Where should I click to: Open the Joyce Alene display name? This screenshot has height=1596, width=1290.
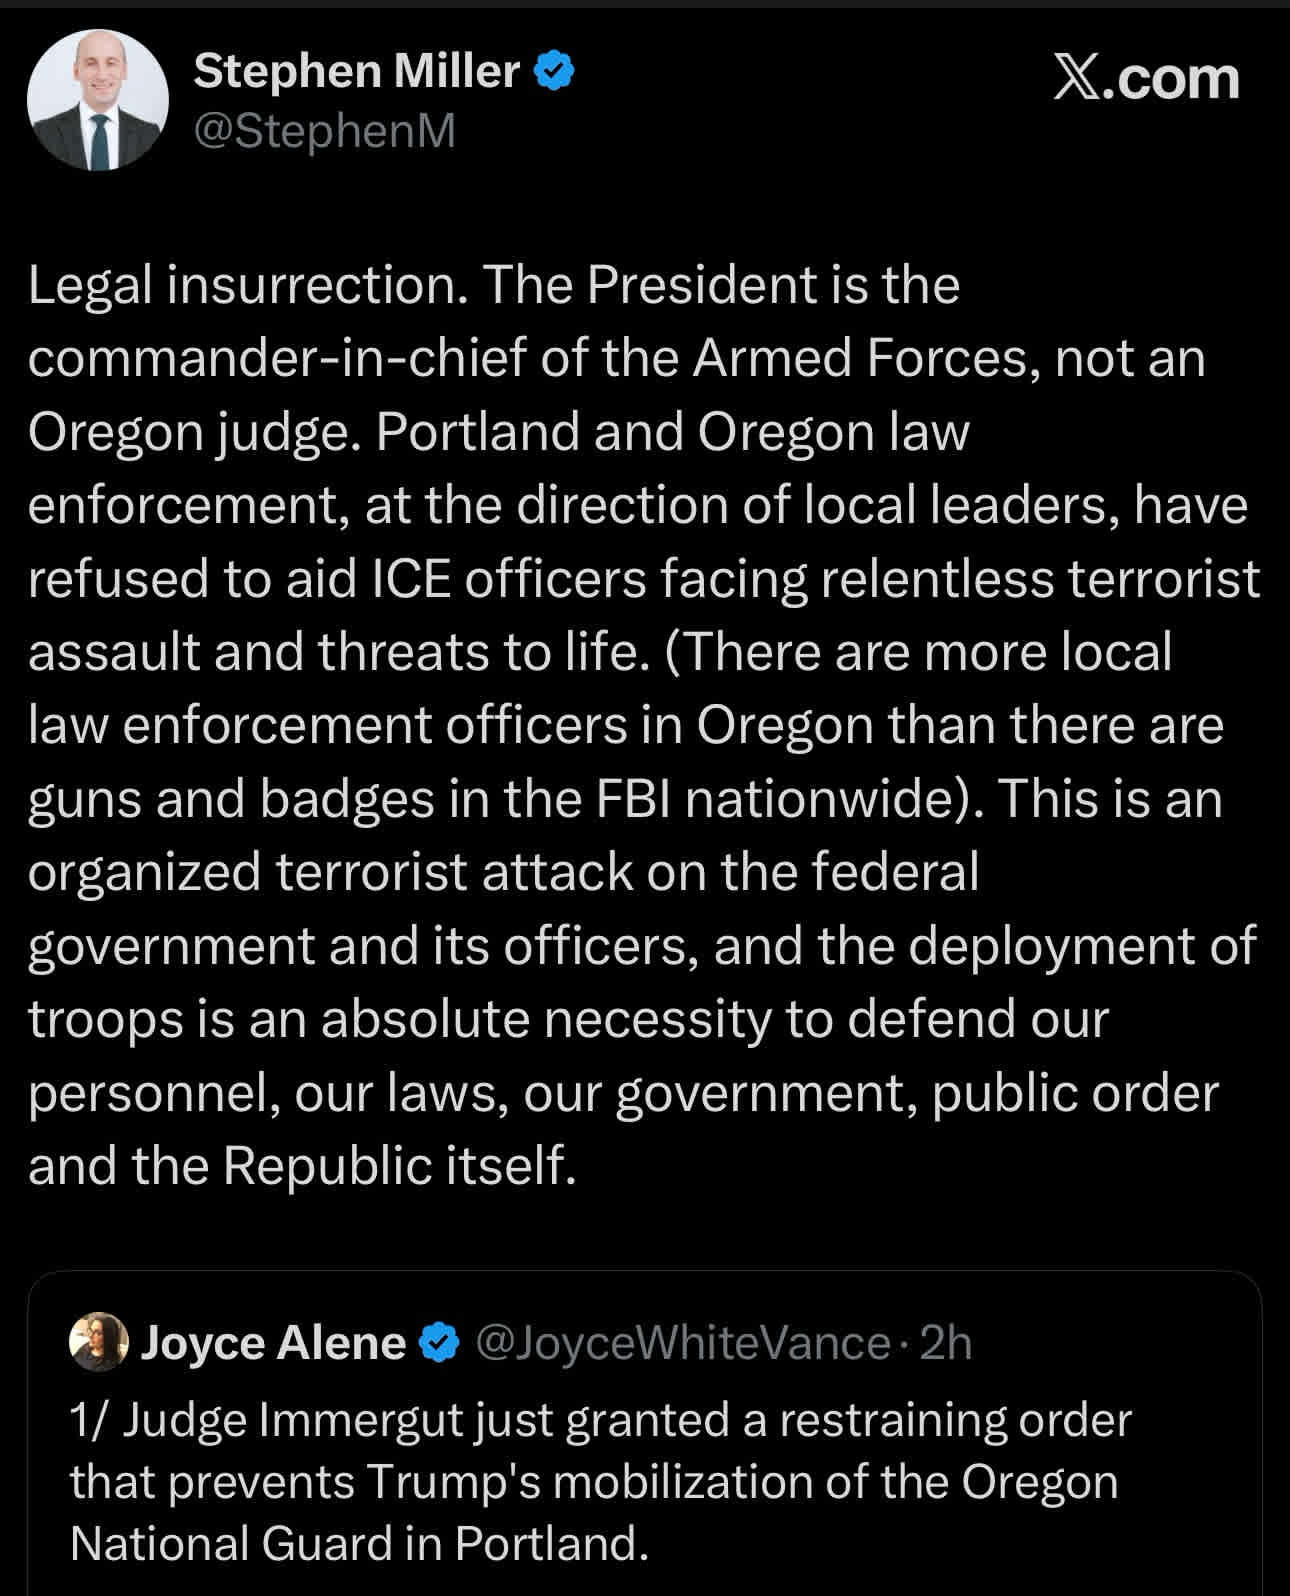tap(272, 1343)
